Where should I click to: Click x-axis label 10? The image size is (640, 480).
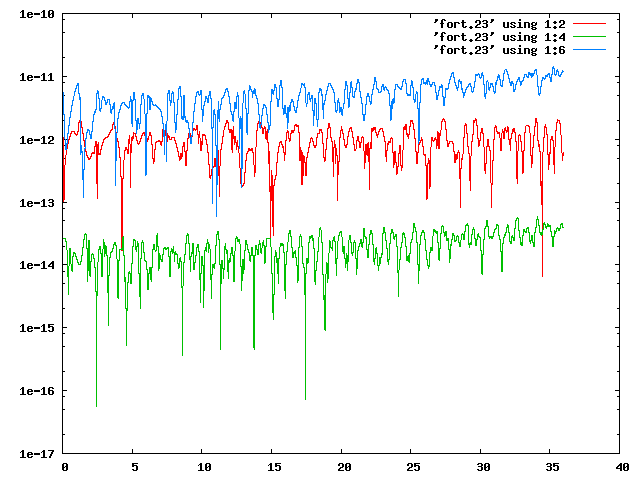point(204,467)
